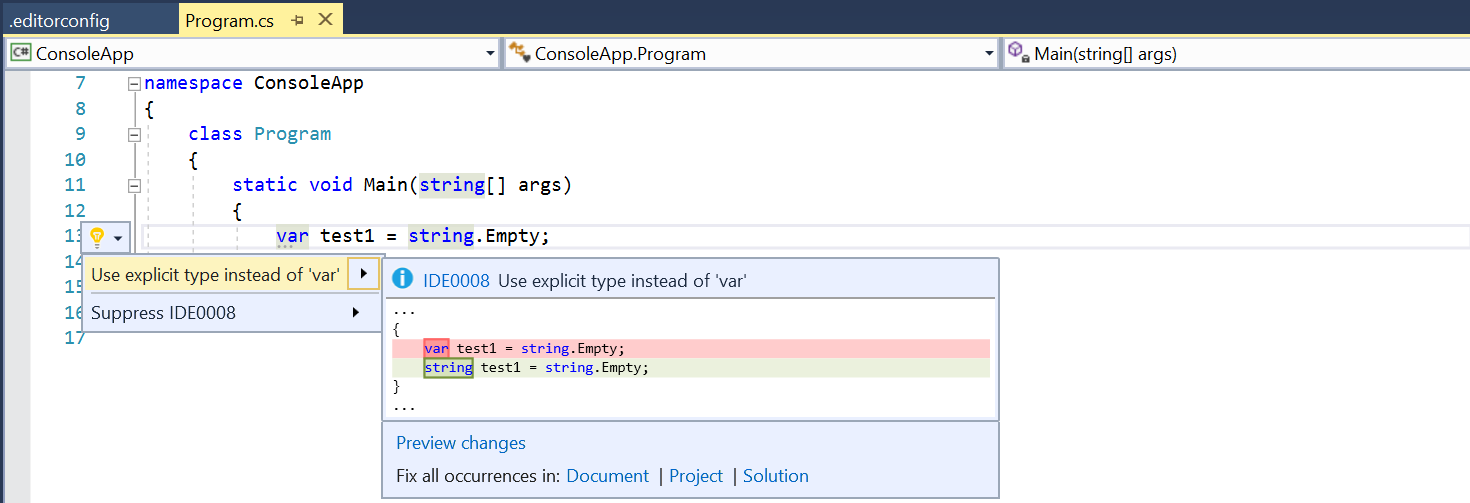Close the Program.cs tab
Viewport: 1470px width, 503px height.
(325, 20)
